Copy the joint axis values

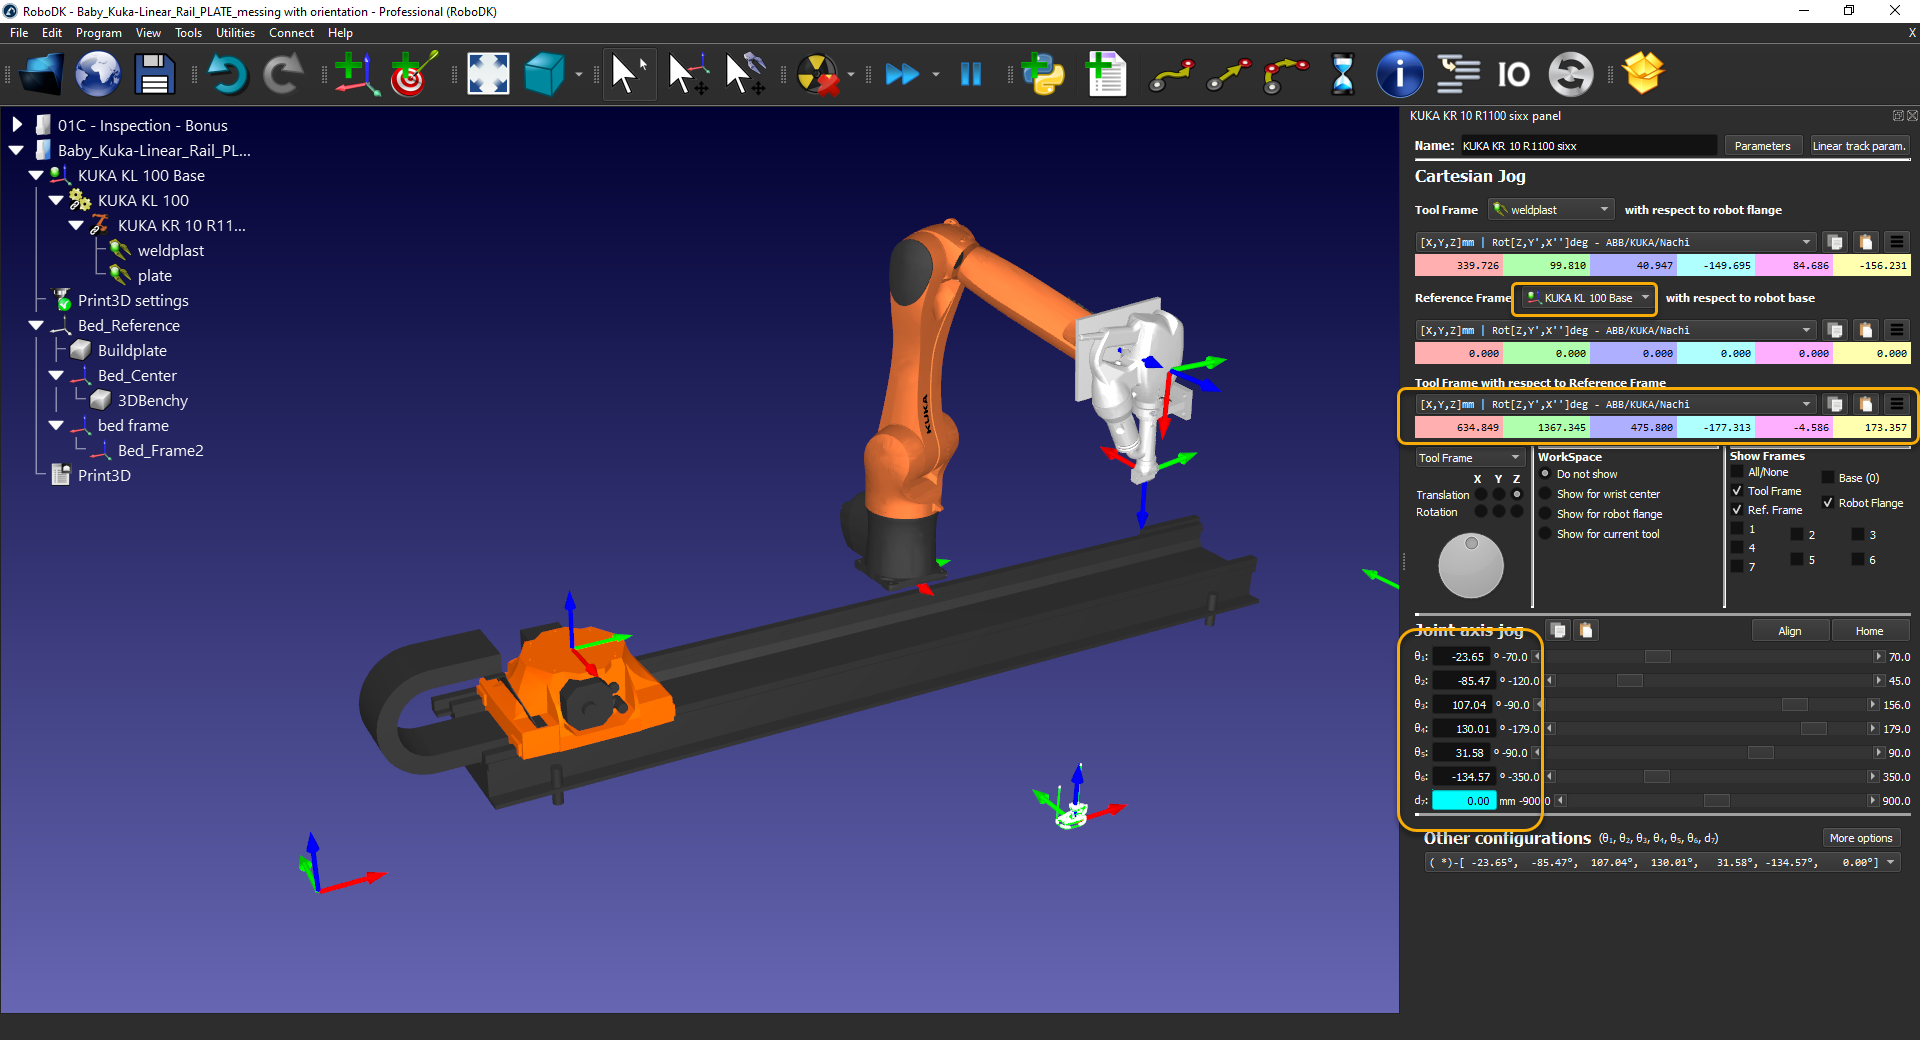point(1558,630)
